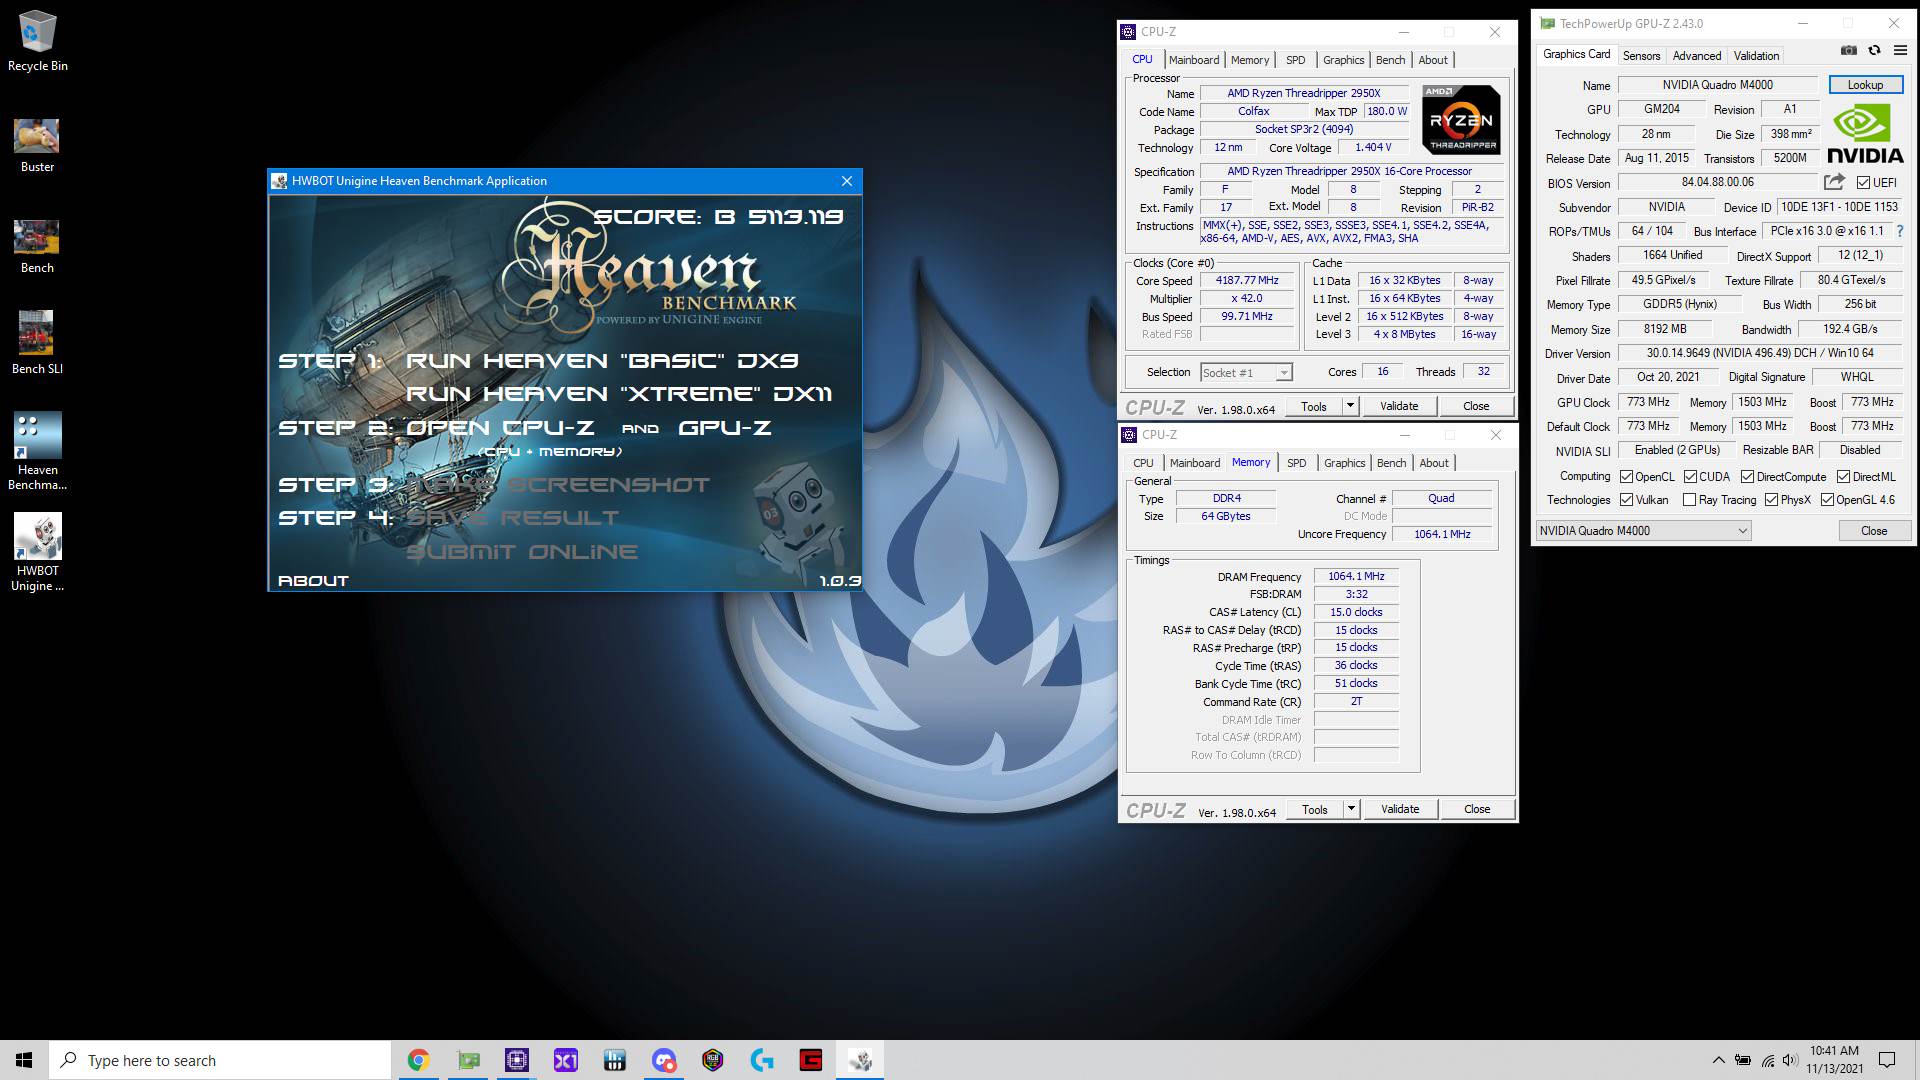Screen dimensions: 1920x1080
Task: Click the taskbar clock and date
Action: point(1834,1060)
